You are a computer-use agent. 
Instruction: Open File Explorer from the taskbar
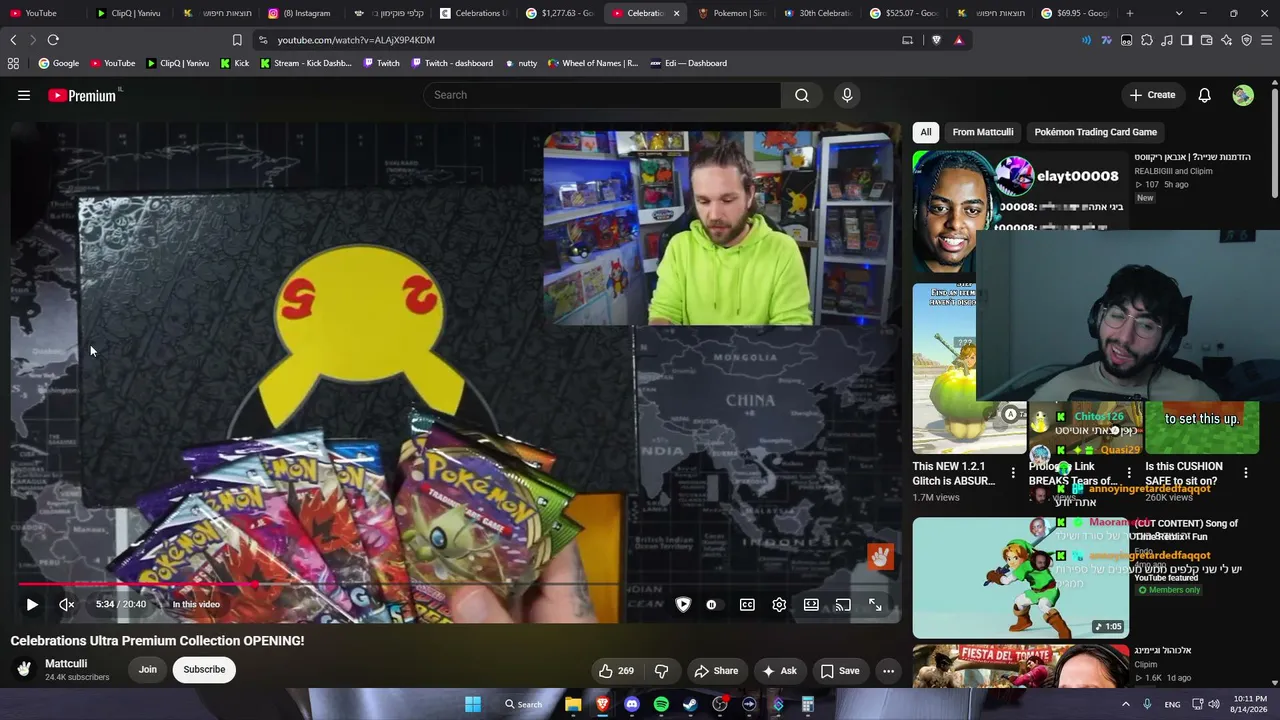[573, 704]
